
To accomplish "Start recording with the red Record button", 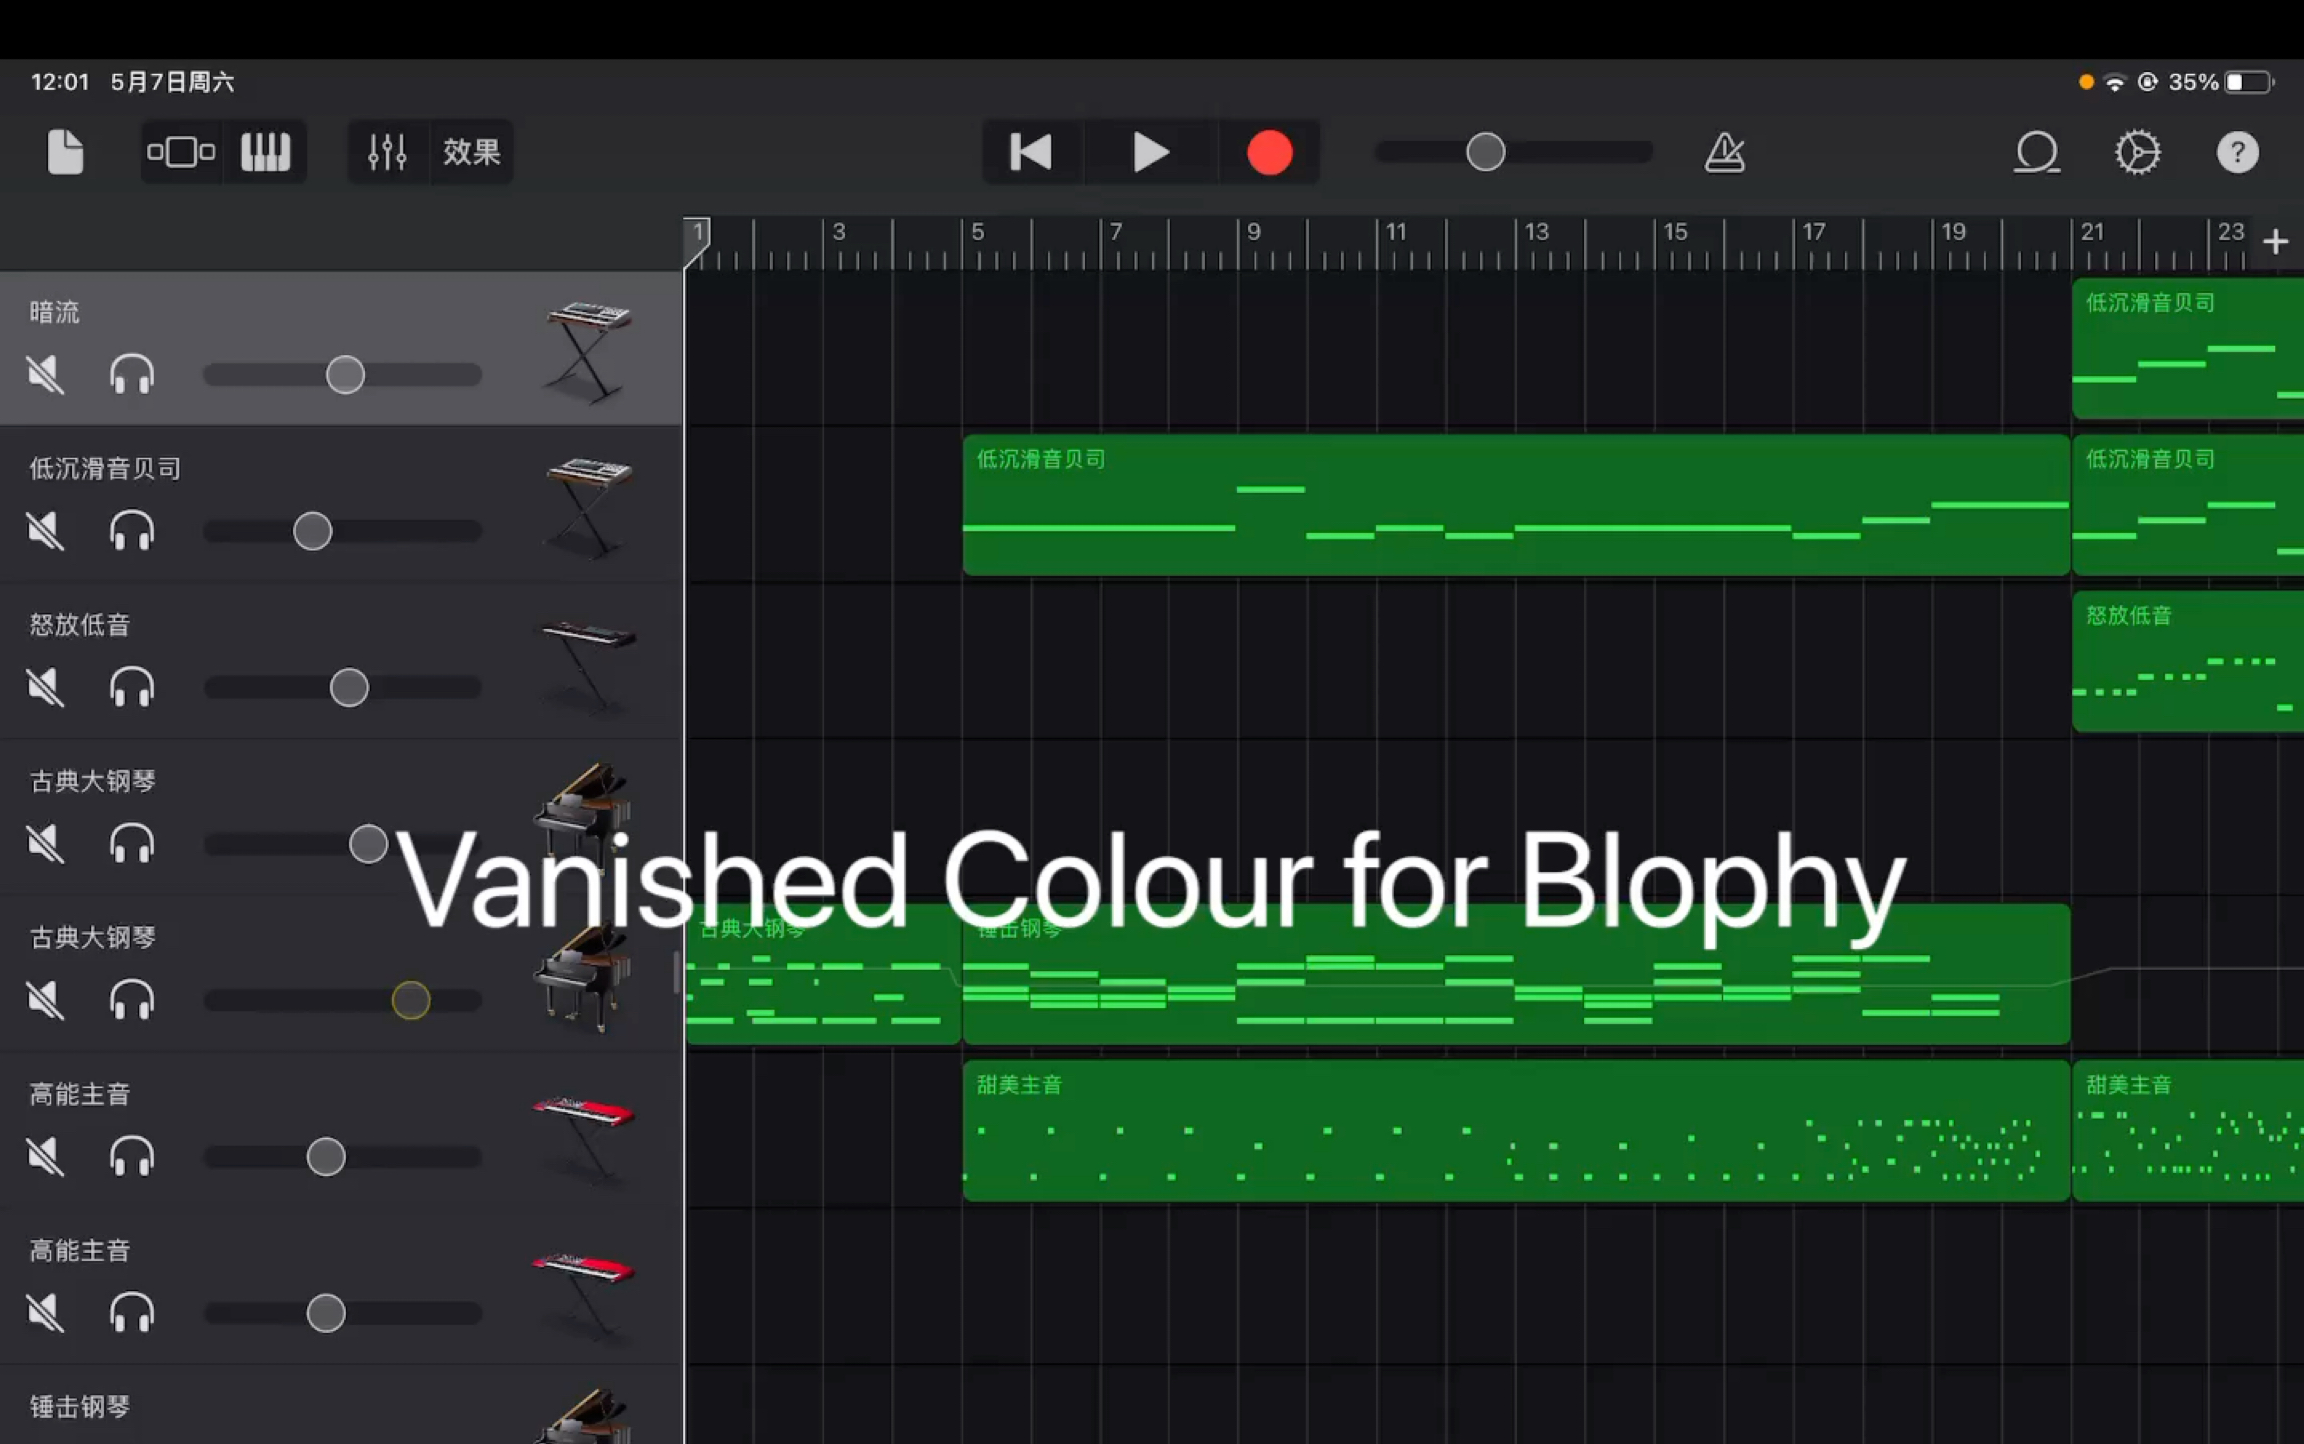I will (1269, 152).
